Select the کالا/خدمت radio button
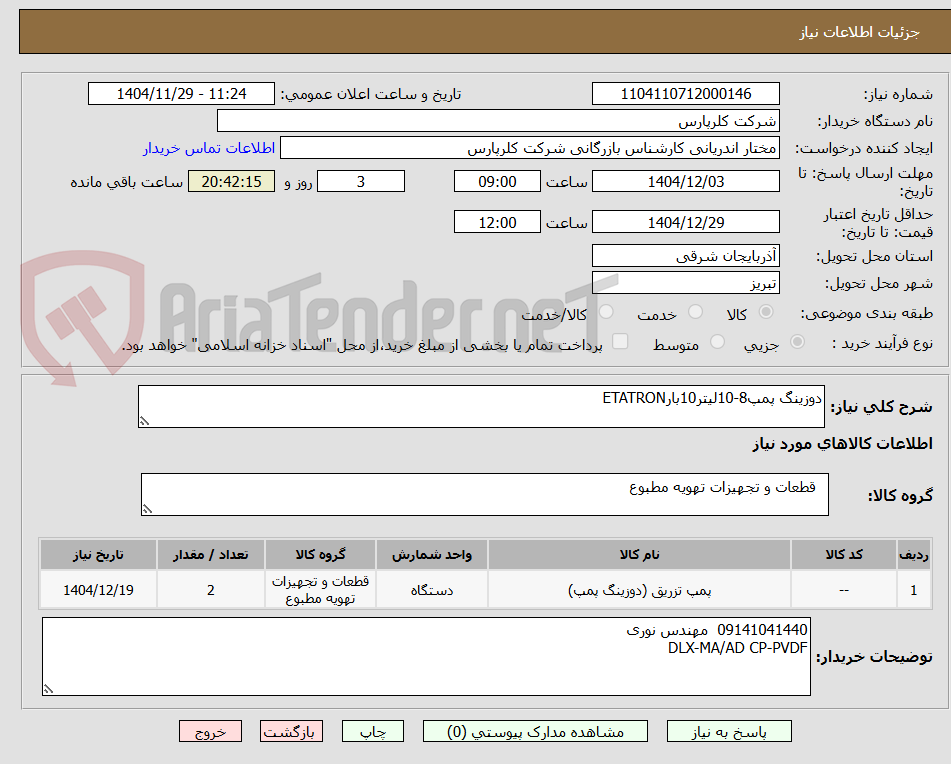 (x=606, y=312)
